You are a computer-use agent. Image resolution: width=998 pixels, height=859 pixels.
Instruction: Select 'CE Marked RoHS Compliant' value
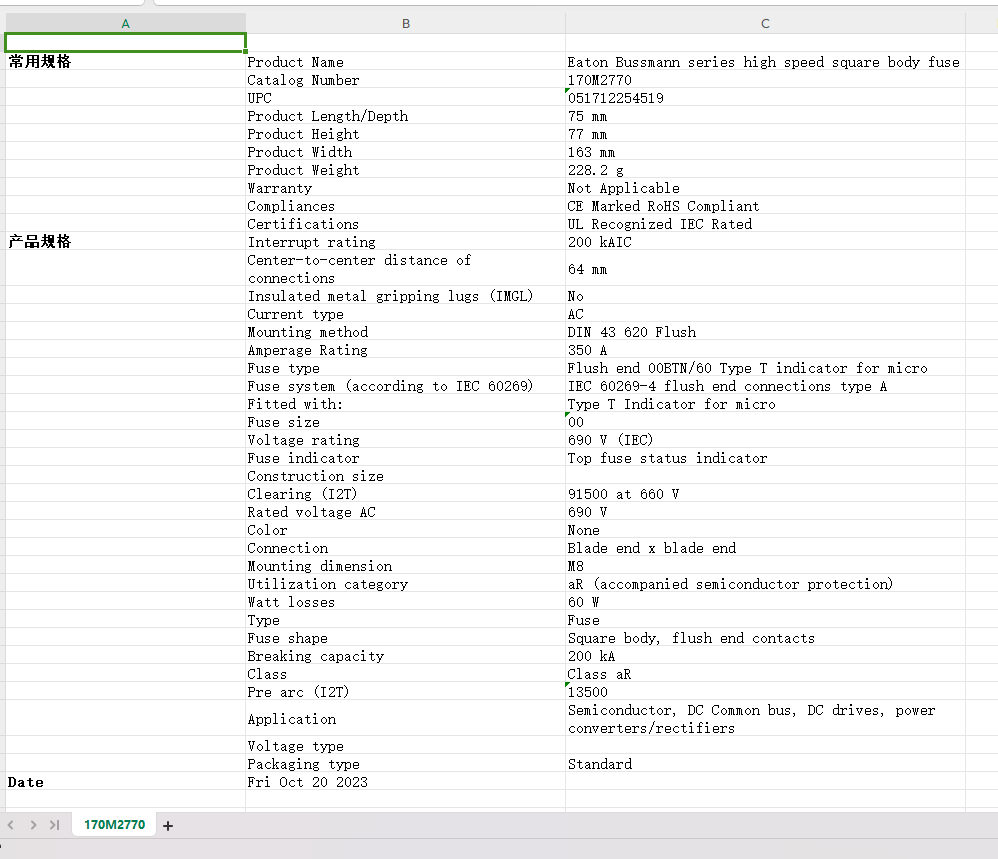tap(765, 206)
